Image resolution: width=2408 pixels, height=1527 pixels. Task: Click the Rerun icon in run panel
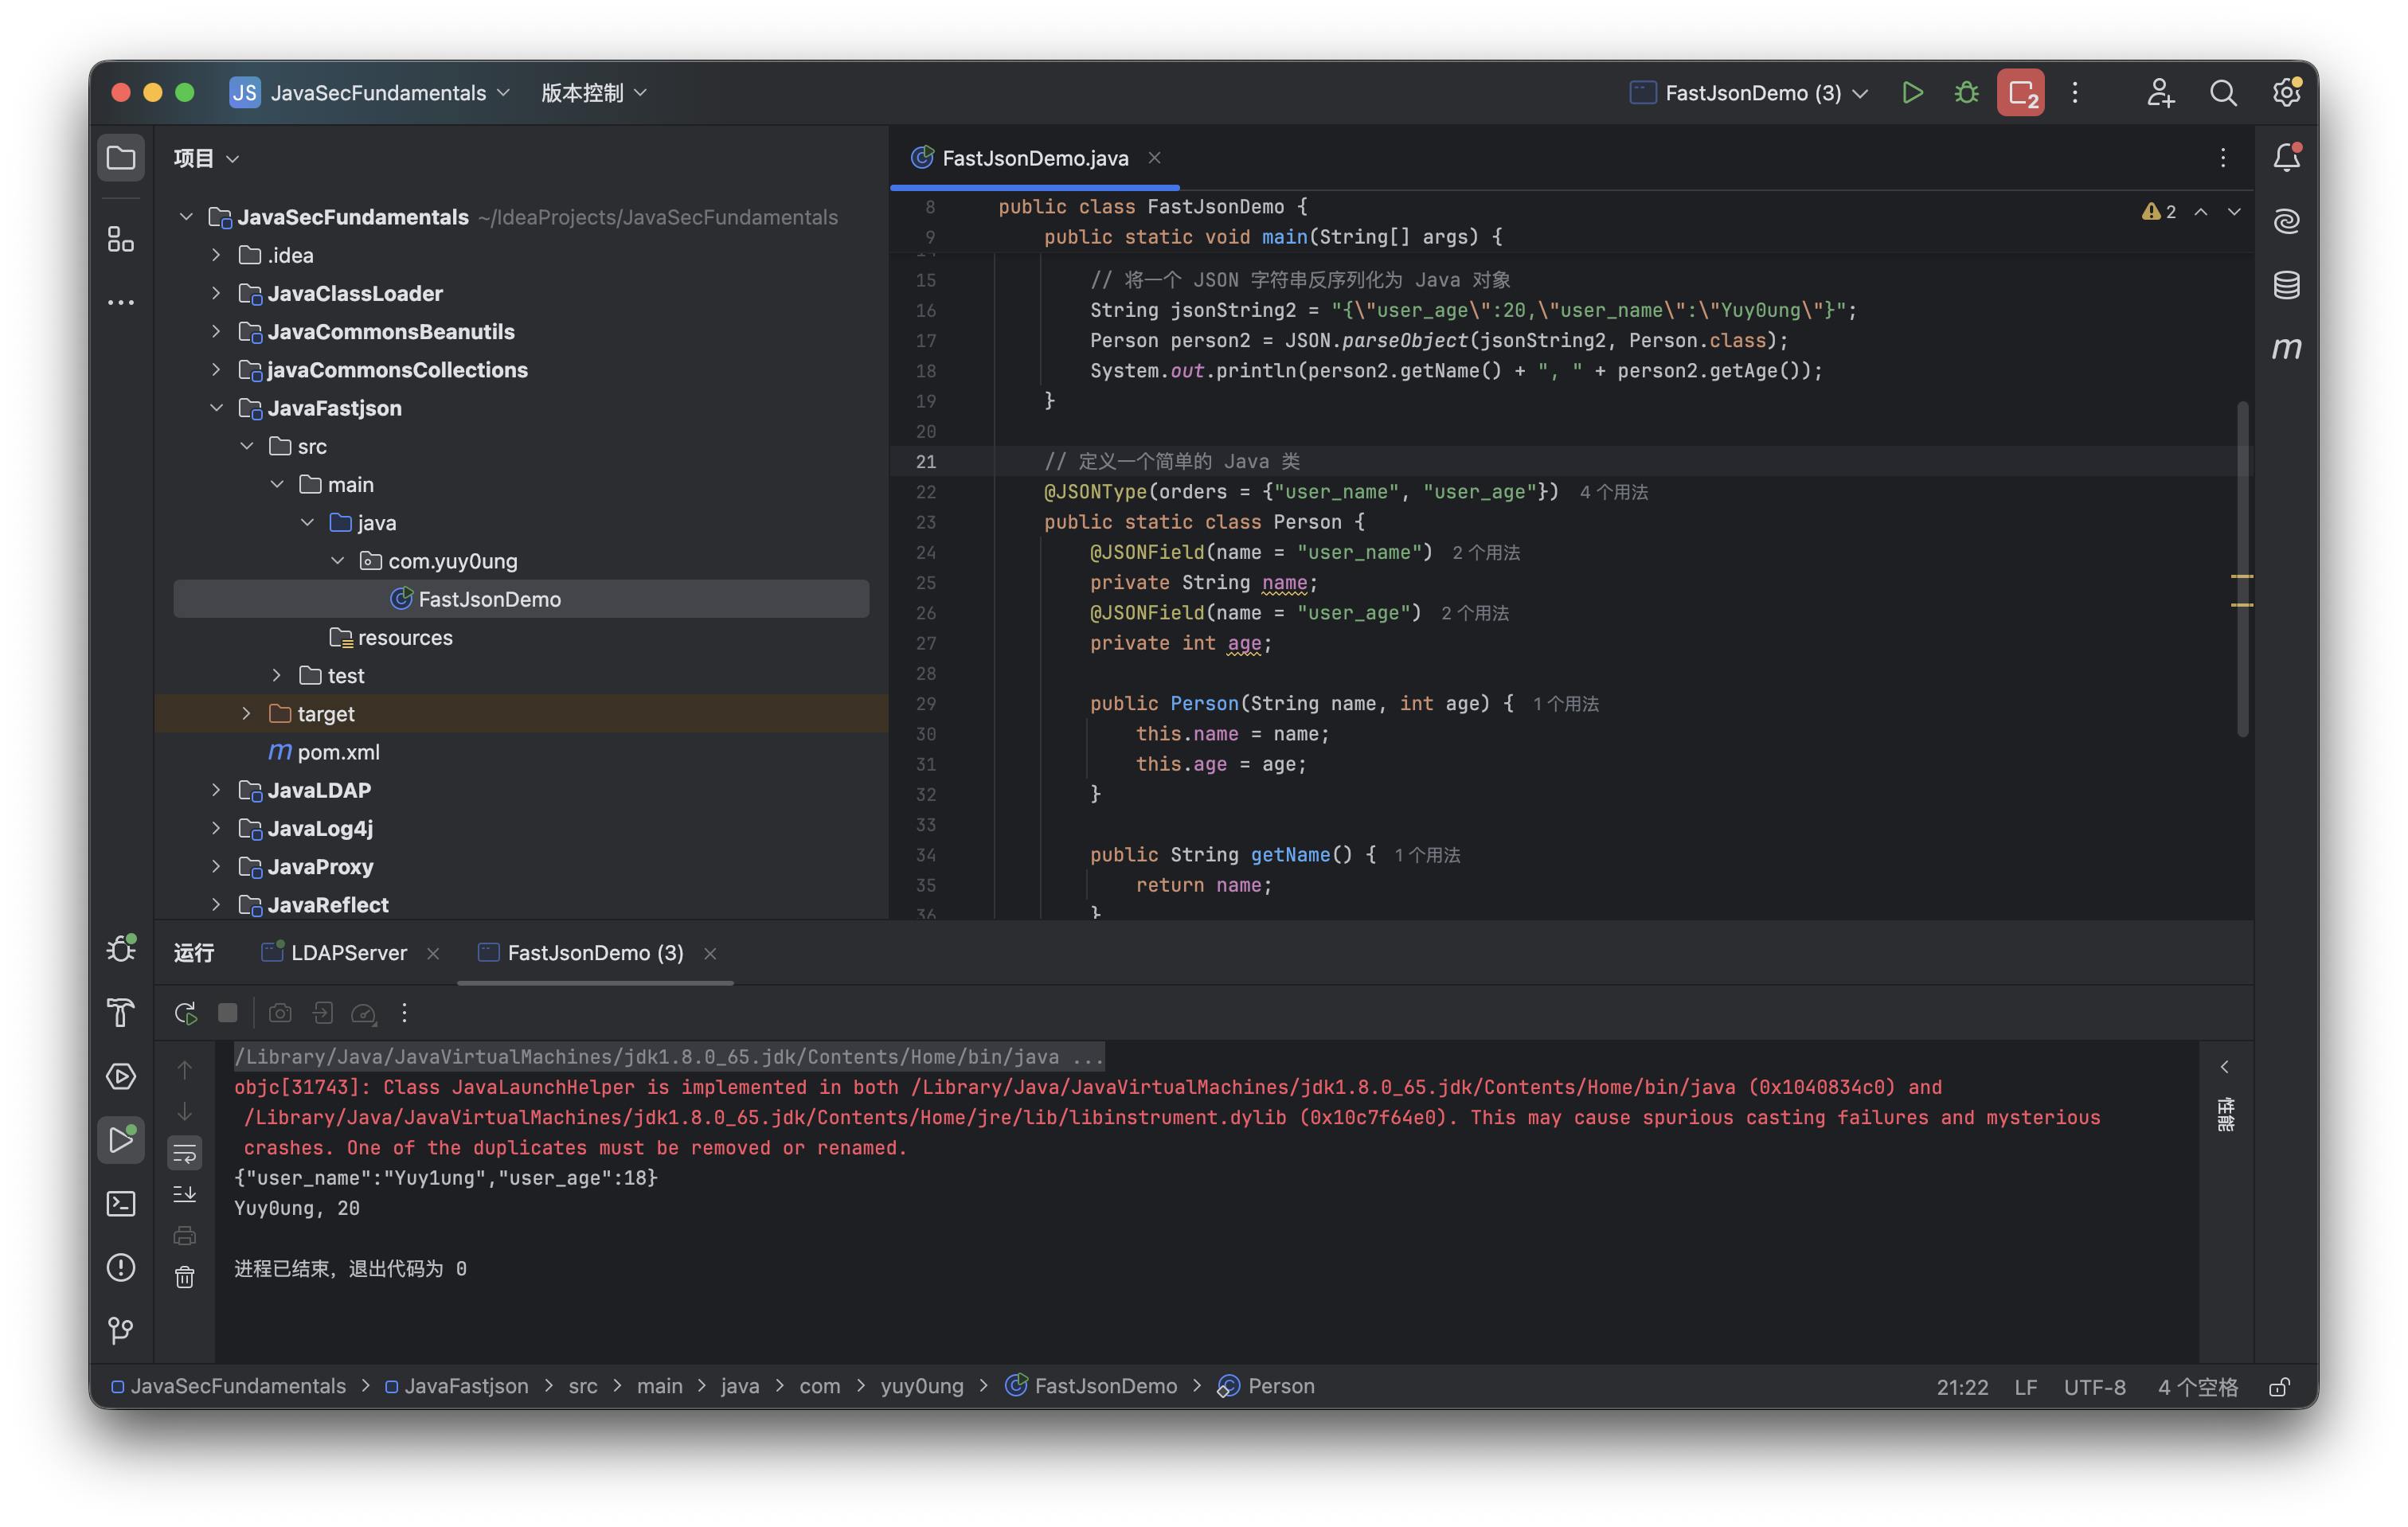tap(185, 1013)
